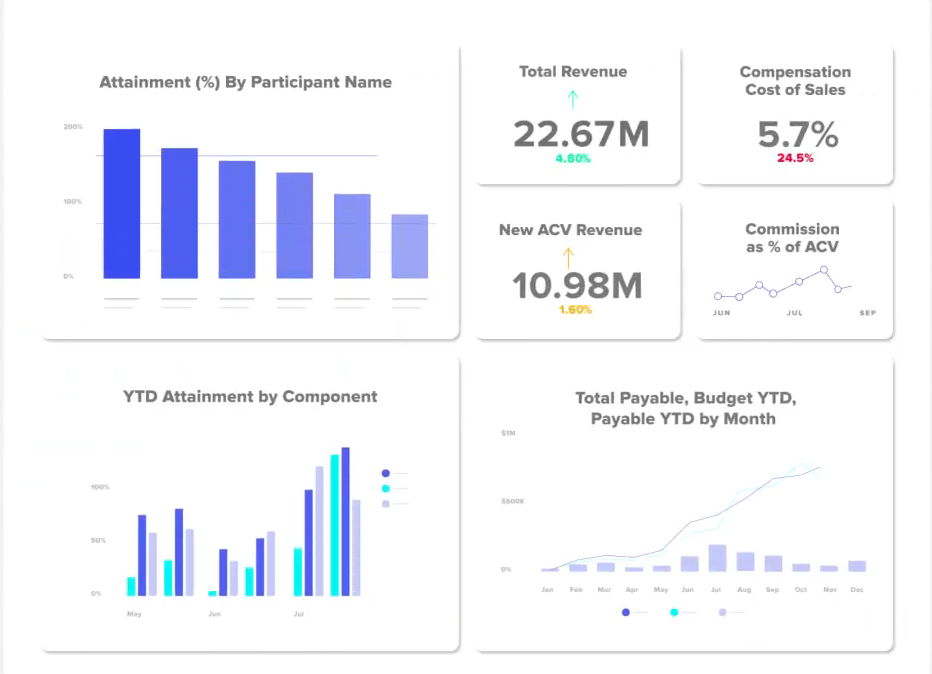Click the $1M axis label on Total Payable chart
The width and height of the screenshot is (932, 674).
[x=508, y=433]
